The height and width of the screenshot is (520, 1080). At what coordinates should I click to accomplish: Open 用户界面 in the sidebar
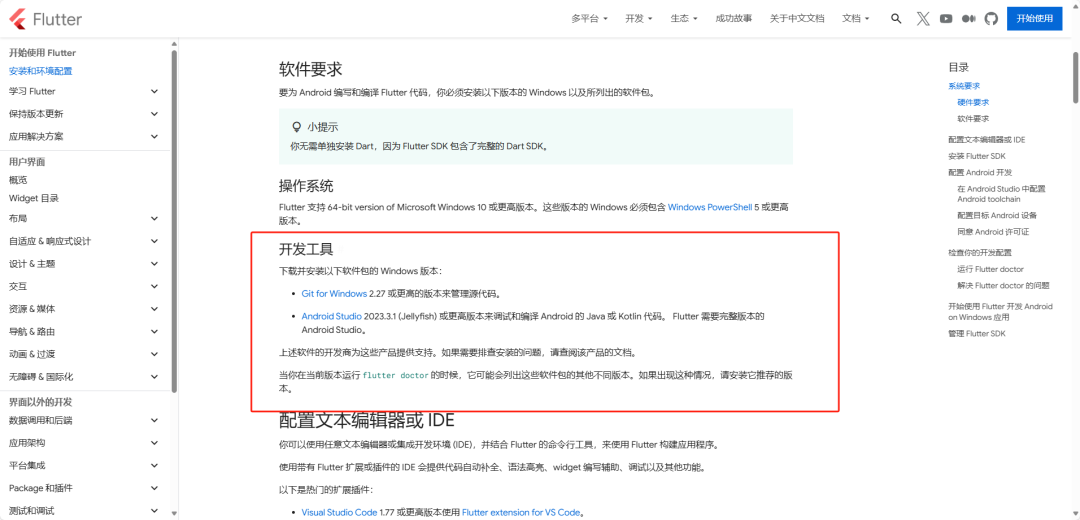[x=27, y=162]
